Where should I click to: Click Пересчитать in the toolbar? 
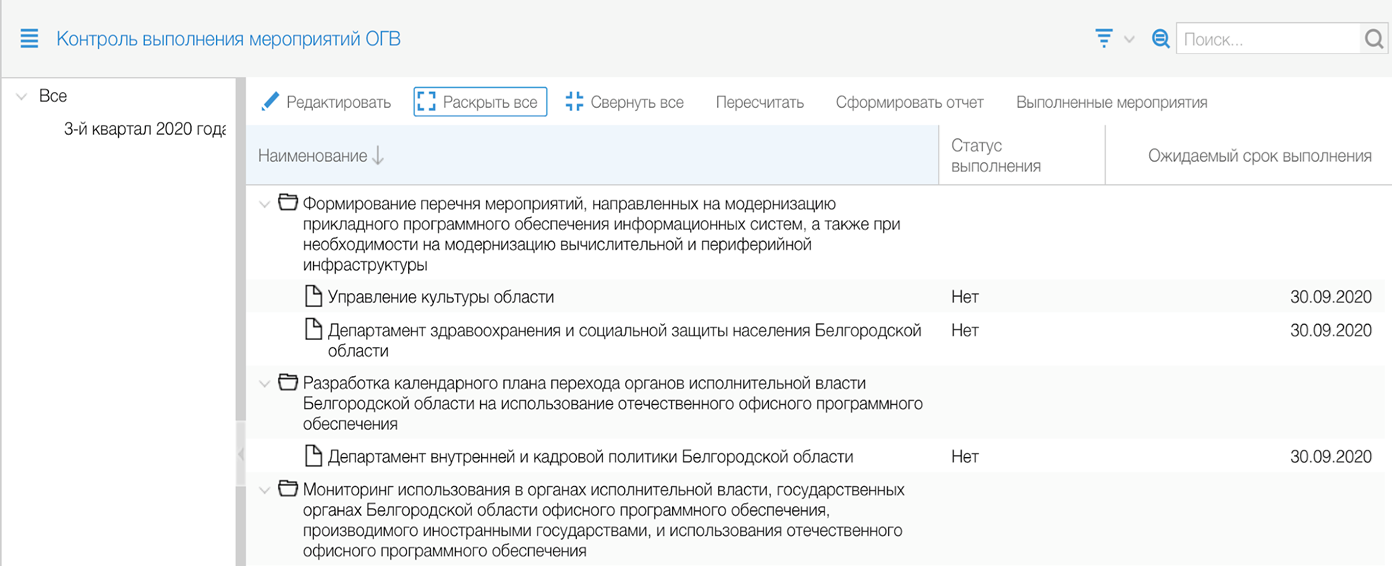click(x=759, y=102)
